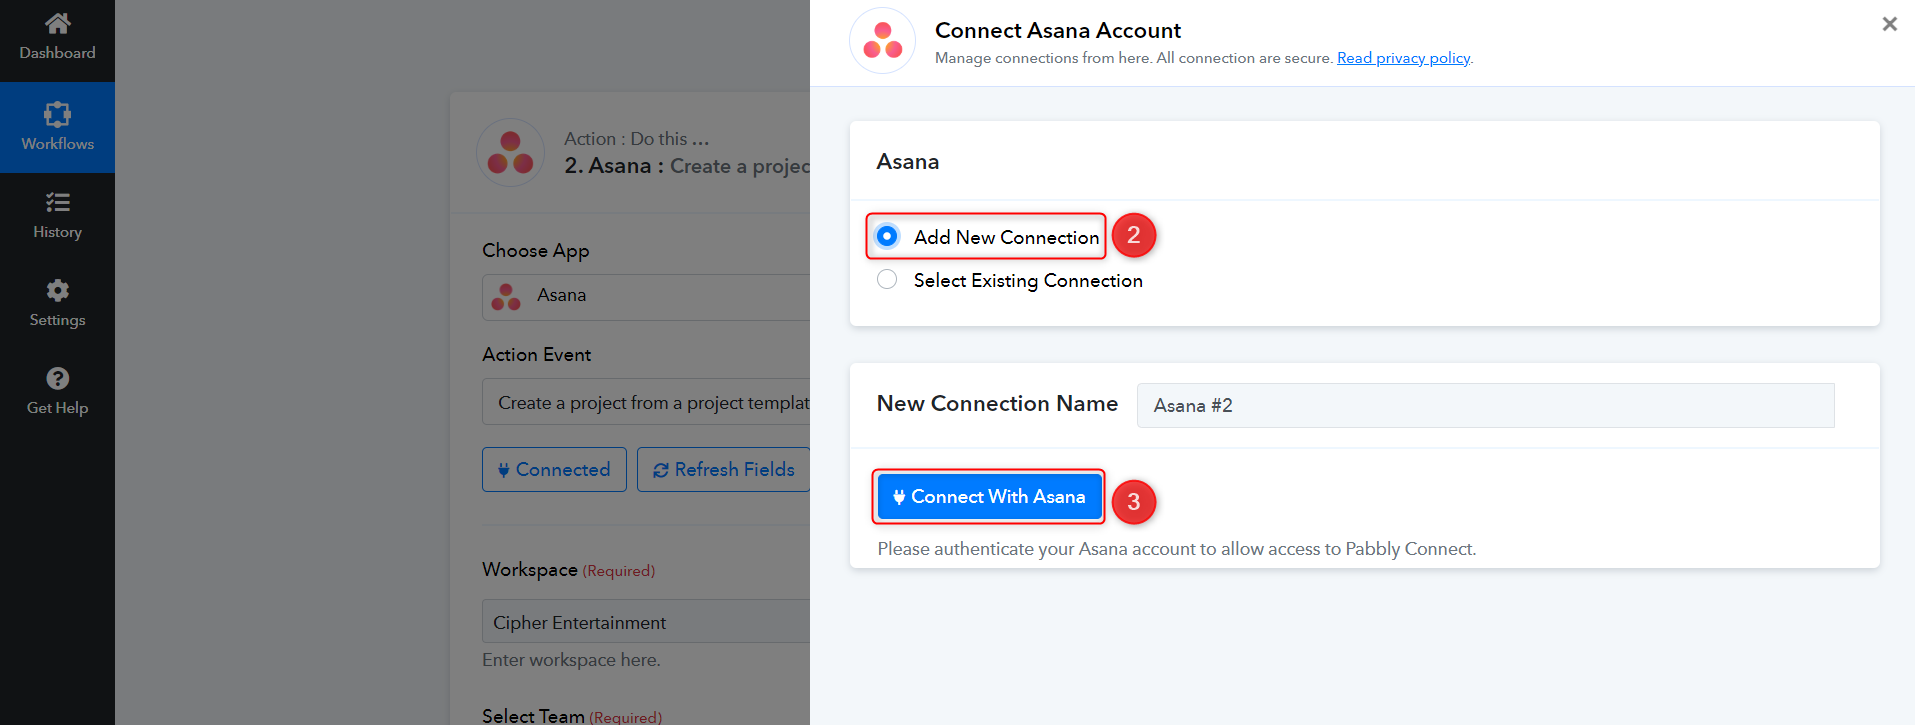Click the Workflows label in sidebar
Screen dimensions: 1915x725
[x=58, y=144]
